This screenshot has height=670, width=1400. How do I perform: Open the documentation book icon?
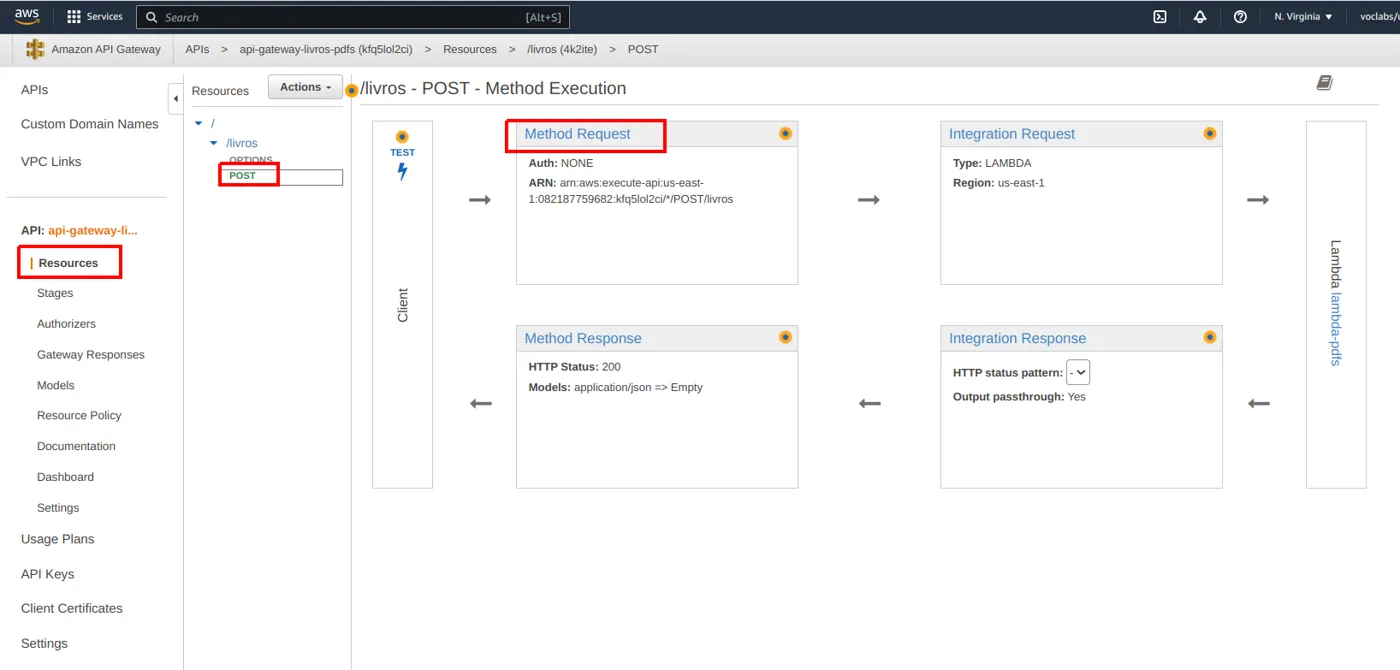point(1324,83)
